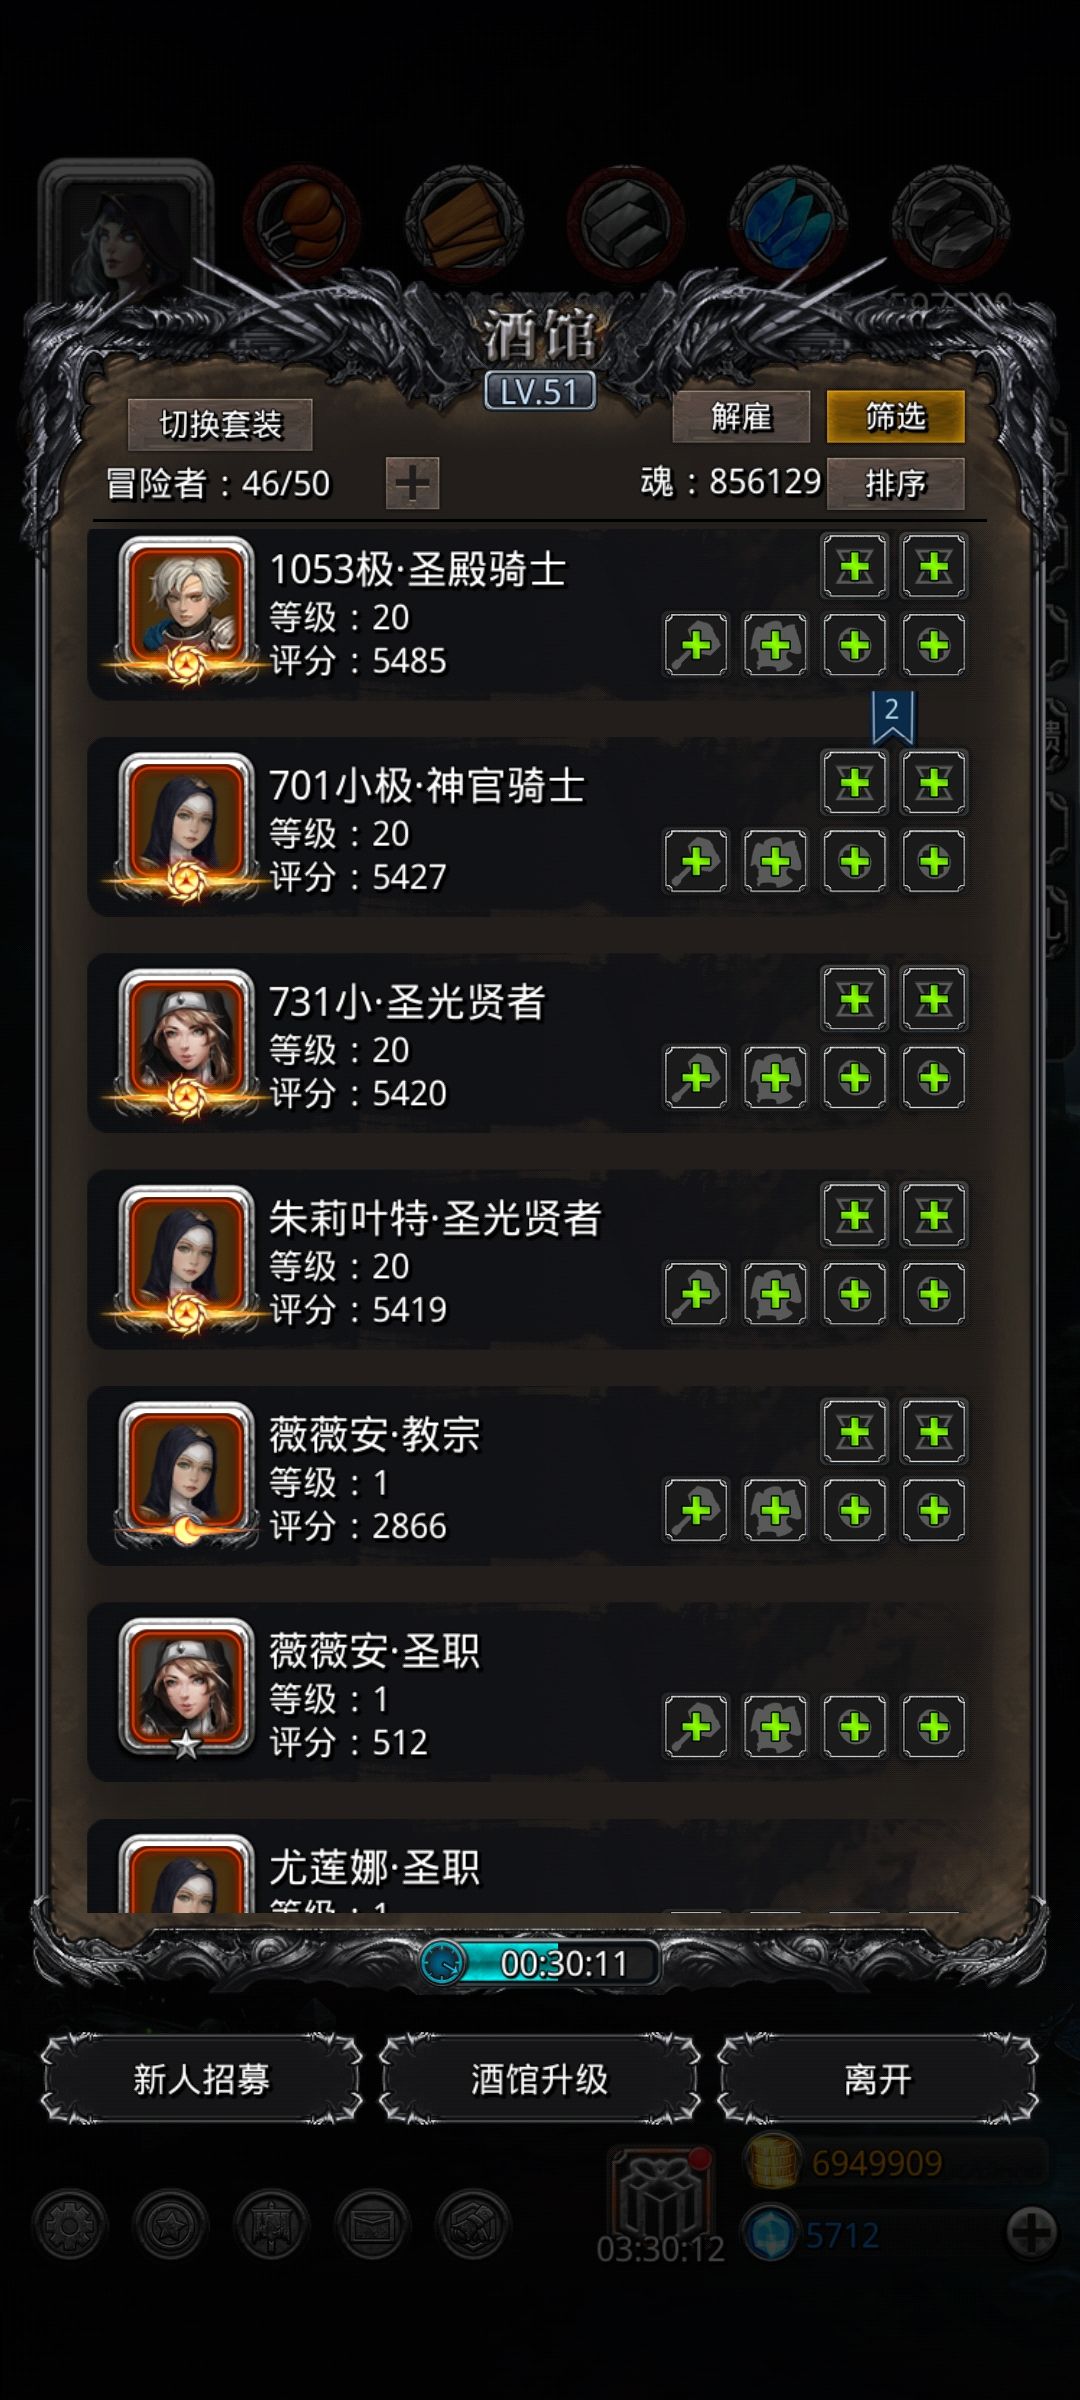Open the 切换套装 set switcher
Viewport: 1080px width, 2400px height.
point(220,425)
